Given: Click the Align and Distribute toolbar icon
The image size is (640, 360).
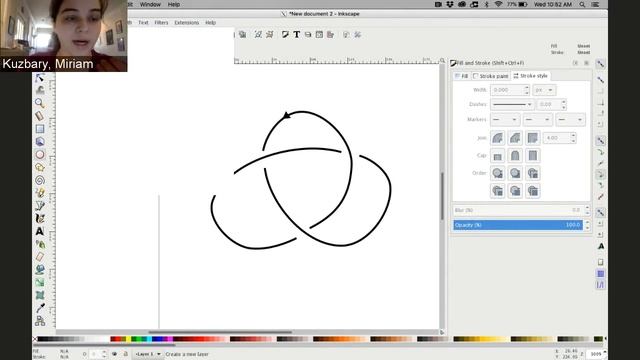Looking at the screenshot, I should click(331, 35).
